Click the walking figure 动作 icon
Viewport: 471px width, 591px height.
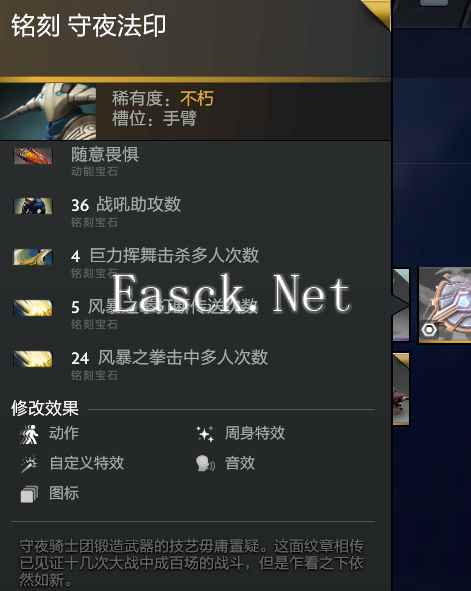click(29, 434)
